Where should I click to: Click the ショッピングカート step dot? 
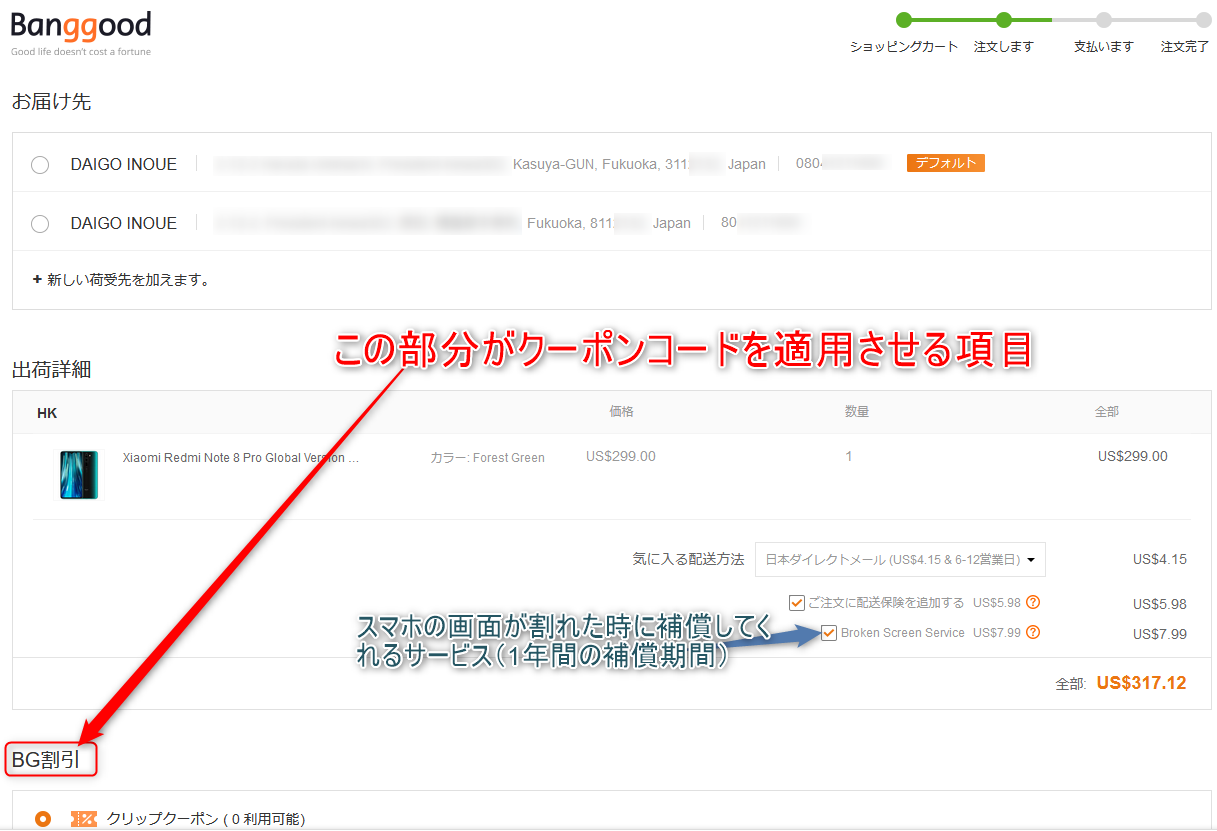[x=904, y=19]
